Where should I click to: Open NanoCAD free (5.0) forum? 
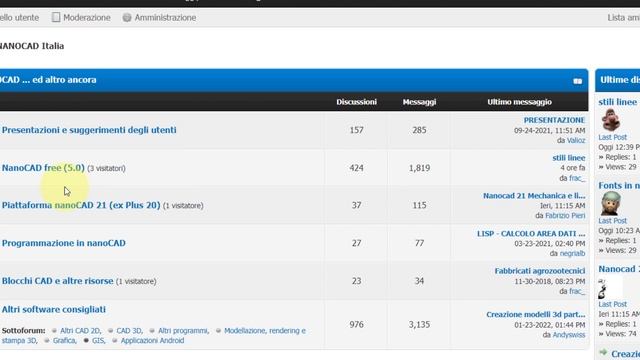pyautogui.click(x=43, y=168)
